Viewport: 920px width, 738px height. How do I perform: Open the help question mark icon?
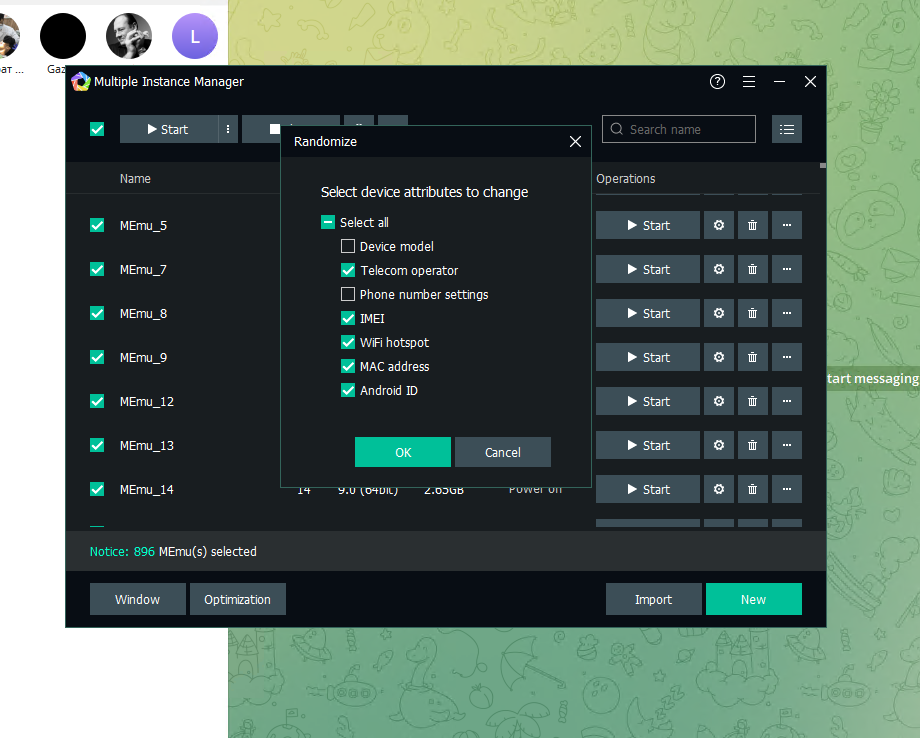(x=717, y=82)
